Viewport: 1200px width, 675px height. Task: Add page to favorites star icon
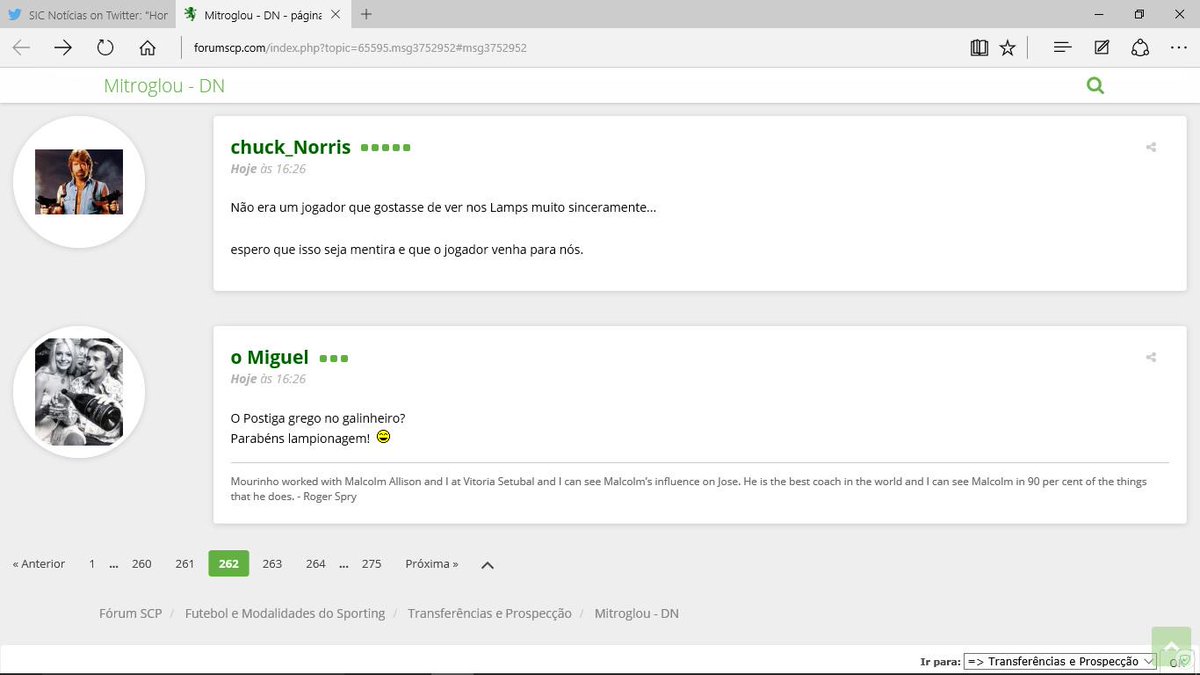pos(1007,47)
